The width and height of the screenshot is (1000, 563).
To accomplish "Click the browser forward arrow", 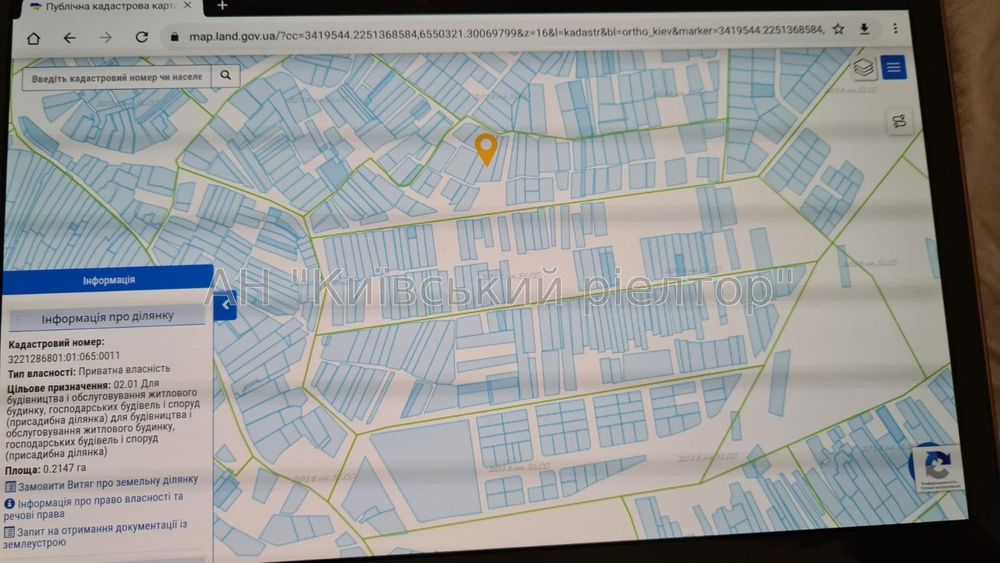I will pyautogui.click(x=105, y=38).
